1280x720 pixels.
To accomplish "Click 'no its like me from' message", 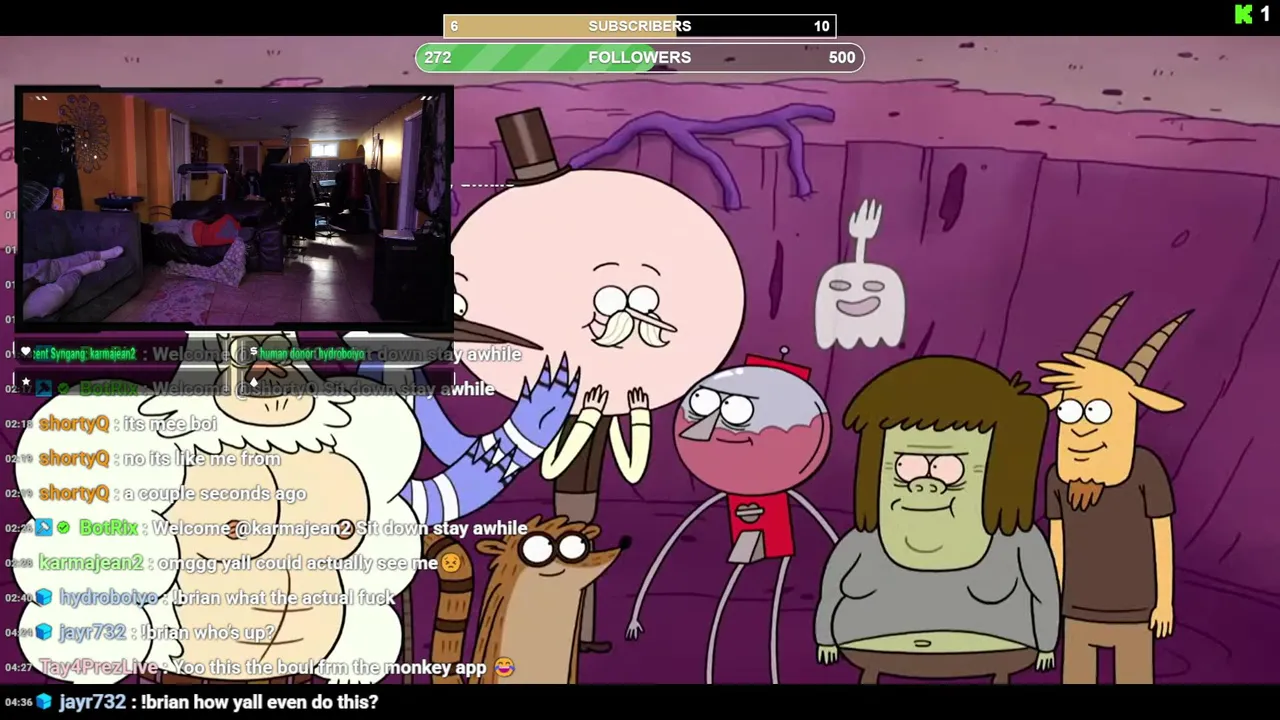I will [x=202, y=459].
